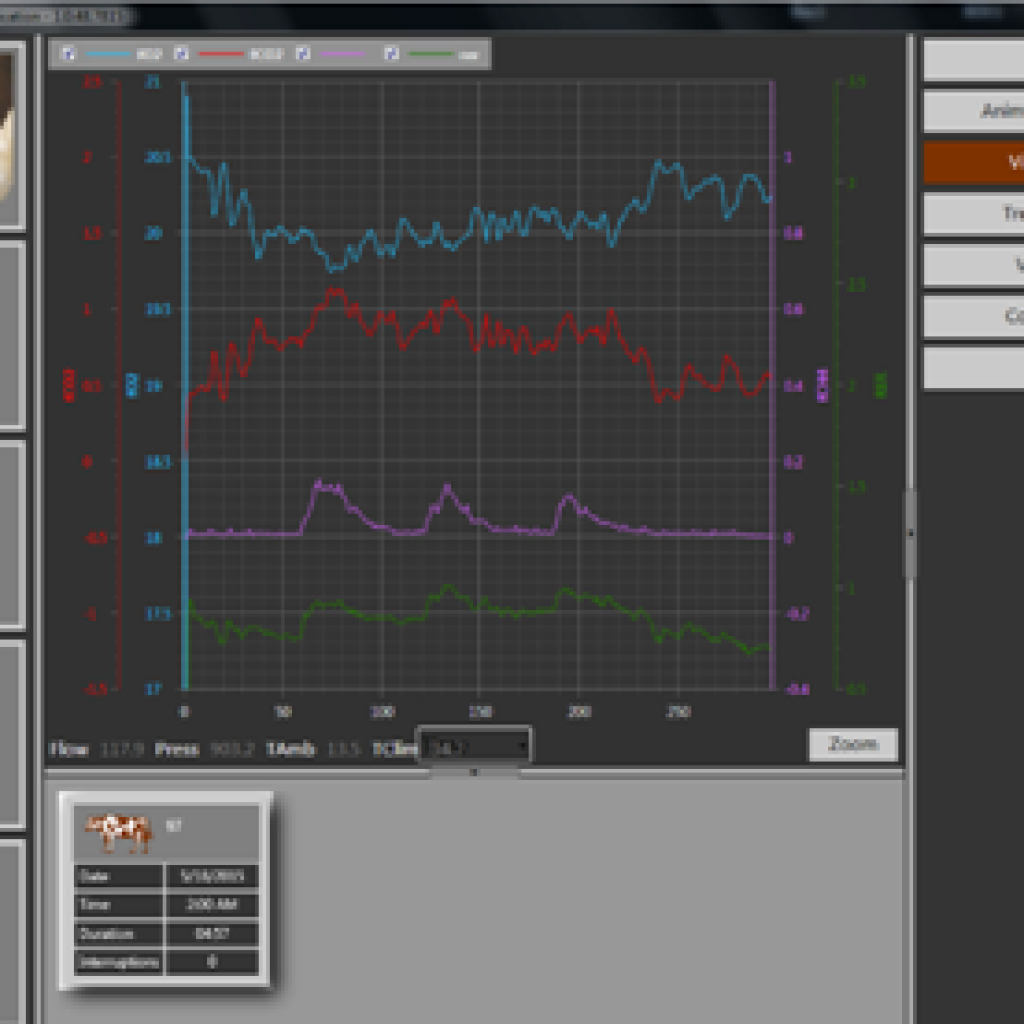Toggle the red series checkbox in the legend
Image resolution: width=1024 pixels, height=1024 pixels.
(x=181, y=54)
